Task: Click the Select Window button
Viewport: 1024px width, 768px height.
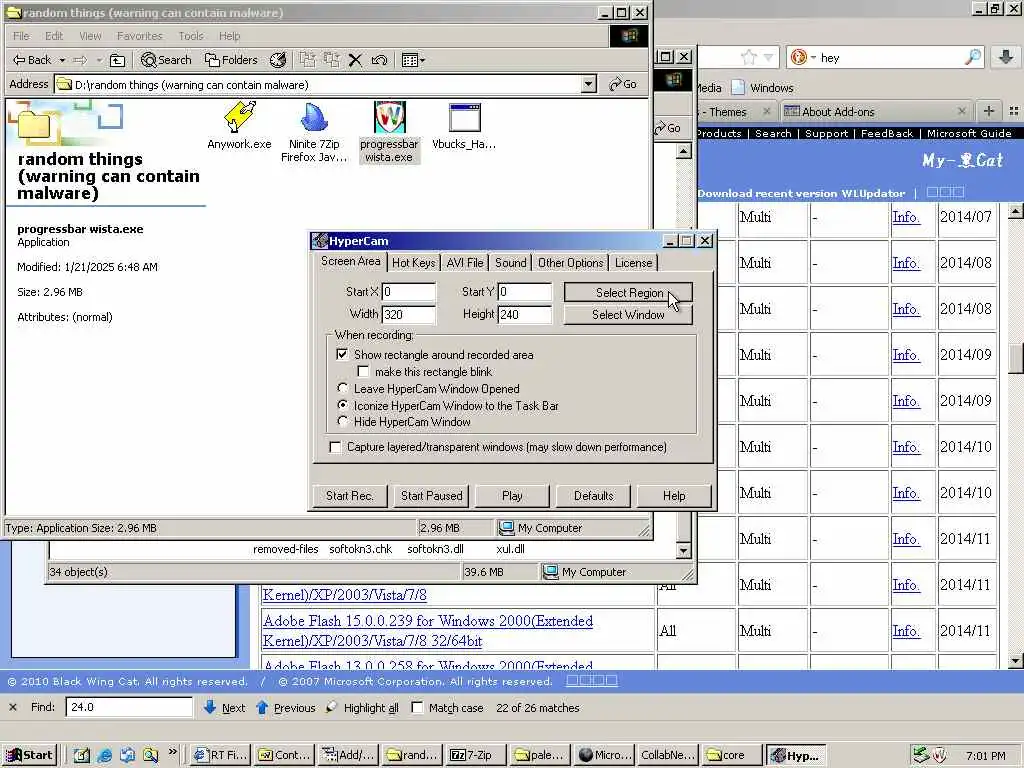Action: point(628,315)
